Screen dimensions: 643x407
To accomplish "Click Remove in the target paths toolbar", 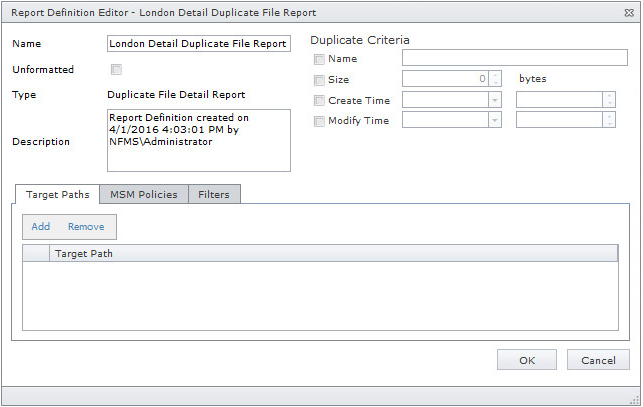I will click(86, 227).
